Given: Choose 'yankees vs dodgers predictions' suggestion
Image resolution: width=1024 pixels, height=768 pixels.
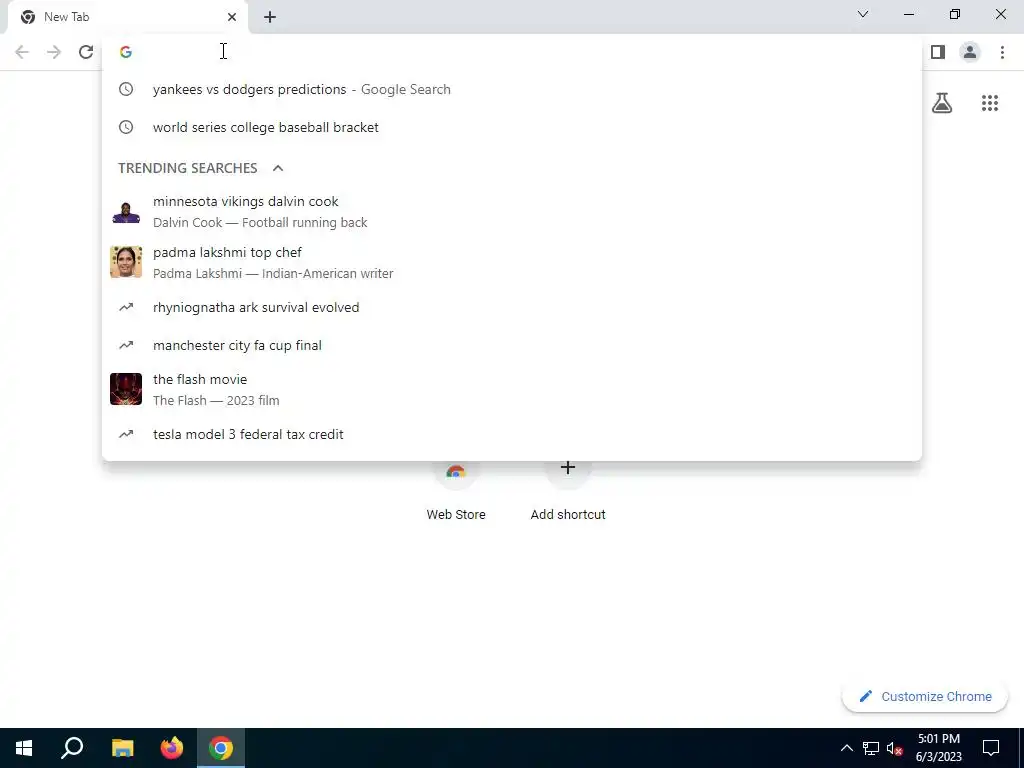Looking at the screenshot, I should 512,89.
